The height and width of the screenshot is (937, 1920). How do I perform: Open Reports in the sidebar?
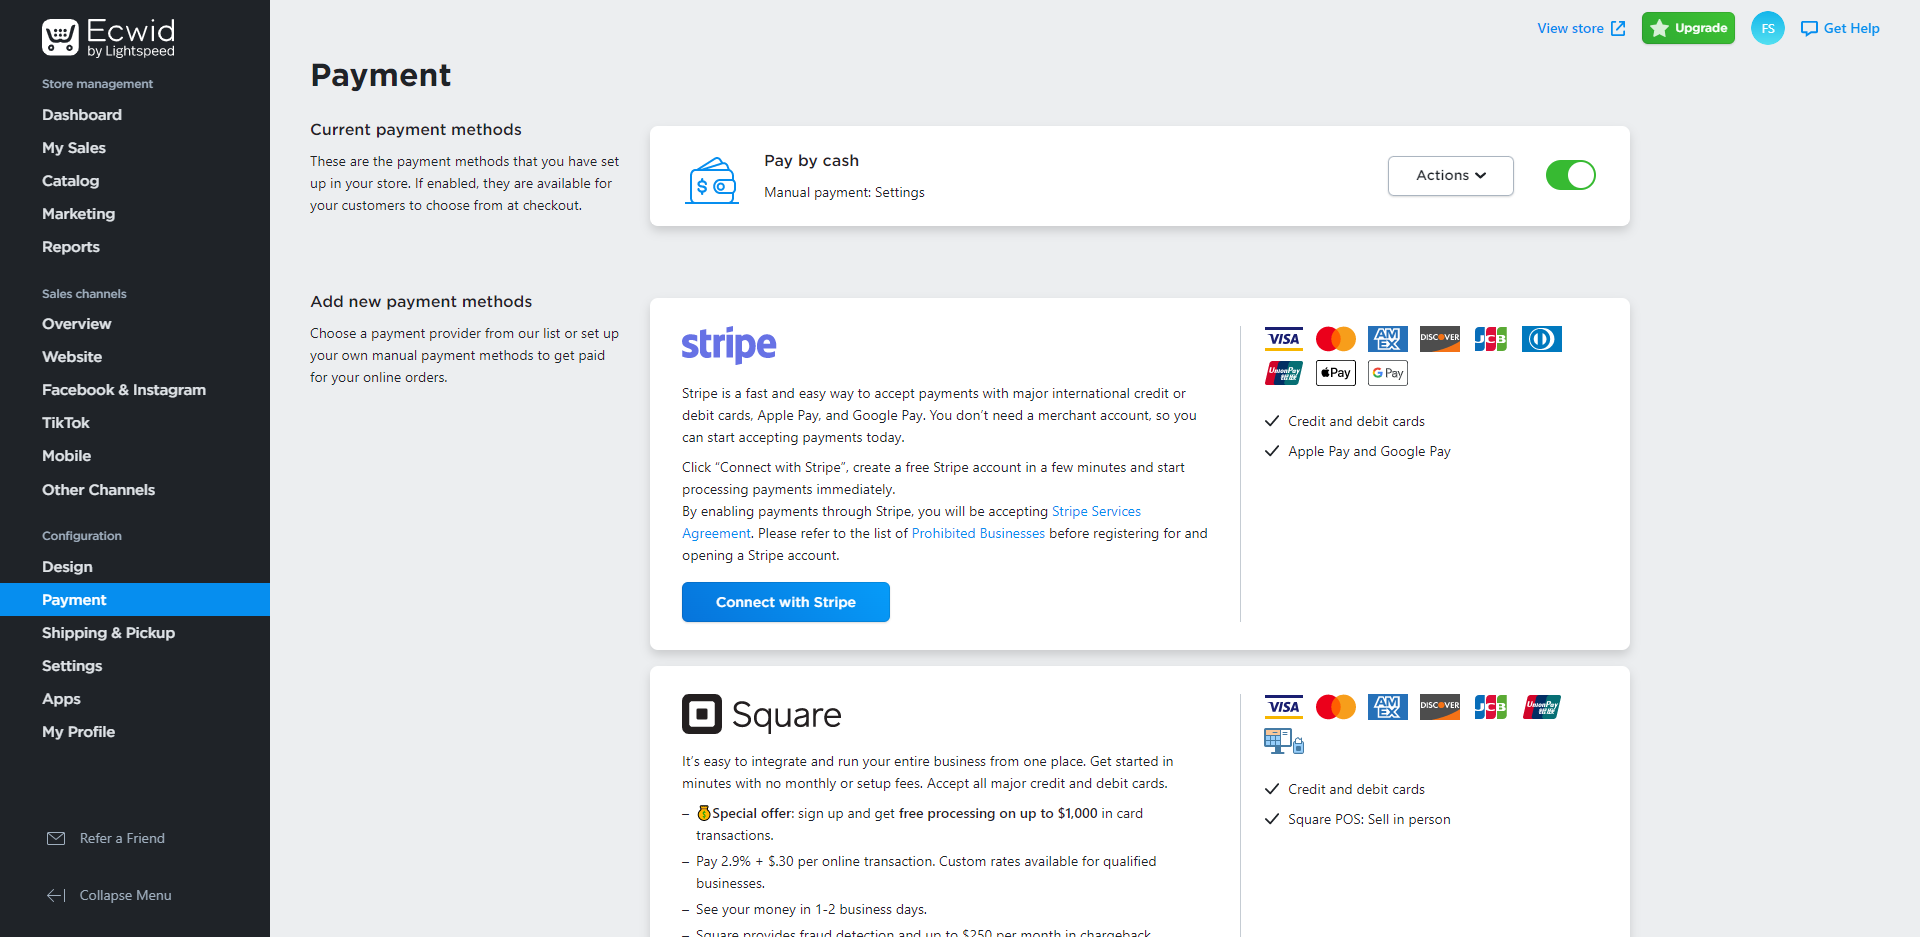point(71,247)
